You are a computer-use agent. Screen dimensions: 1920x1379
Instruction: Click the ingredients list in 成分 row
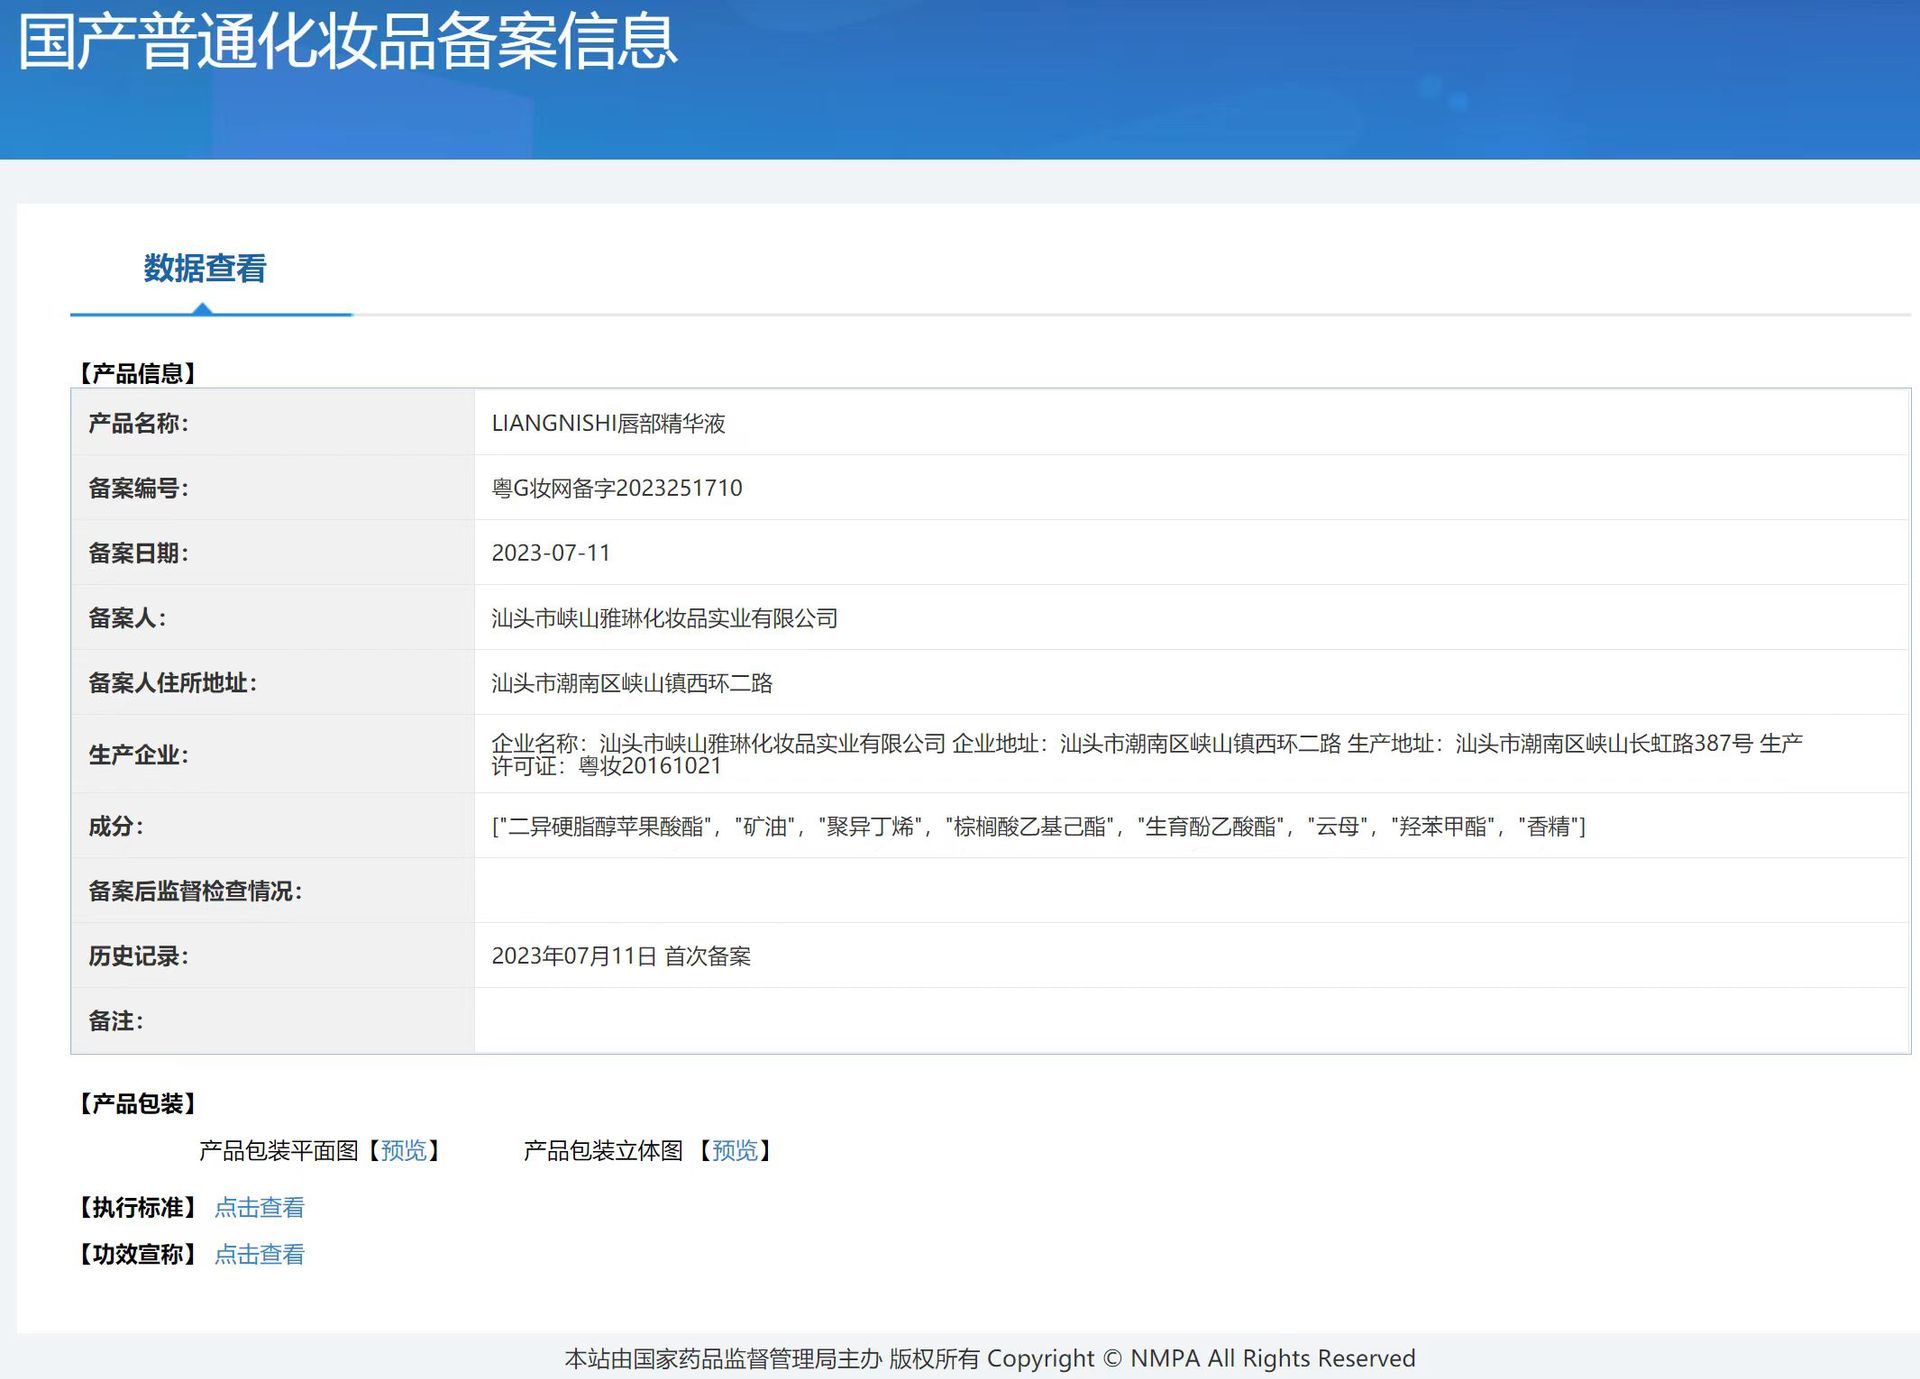[1038, 827]
